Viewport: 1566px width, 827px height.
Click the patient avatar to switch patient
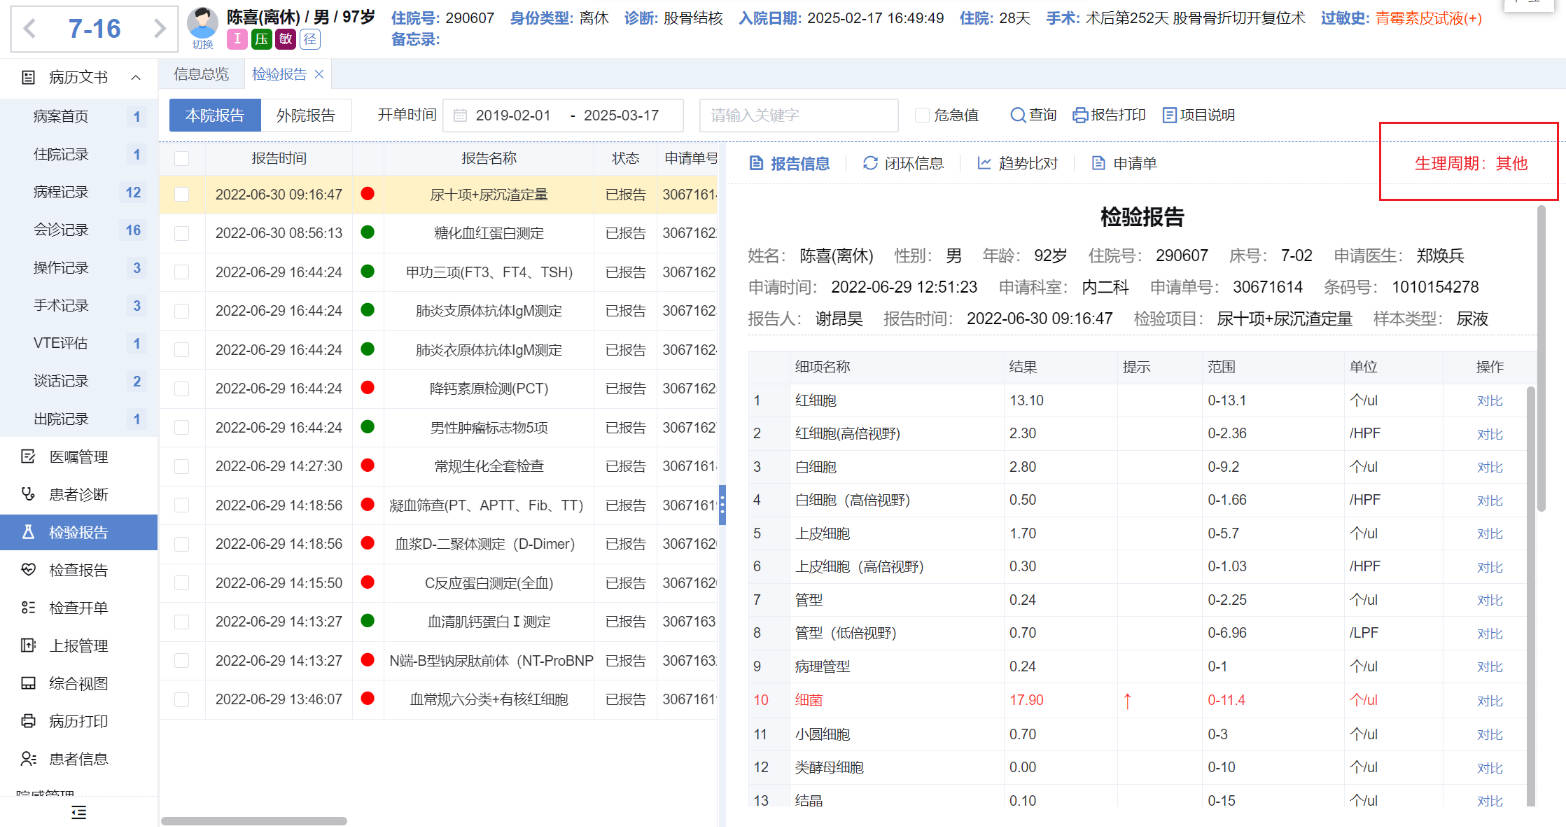[203, 25]
